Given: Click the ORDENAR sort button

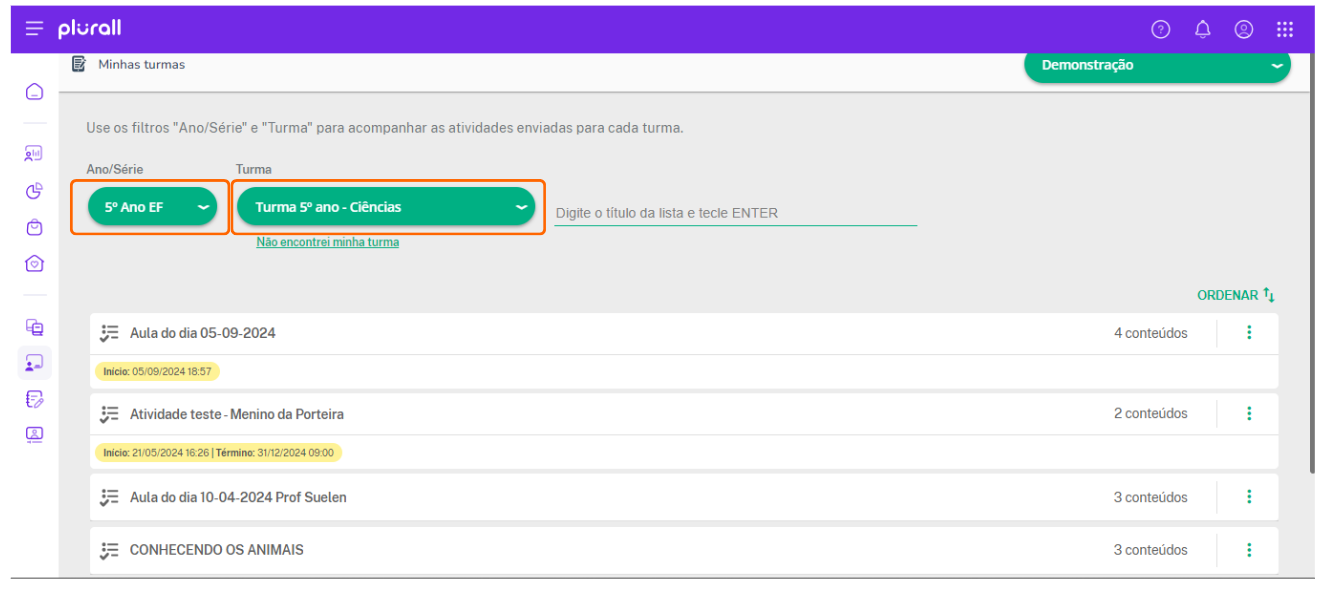Looking at the screenshot, I should (1236, 295).
